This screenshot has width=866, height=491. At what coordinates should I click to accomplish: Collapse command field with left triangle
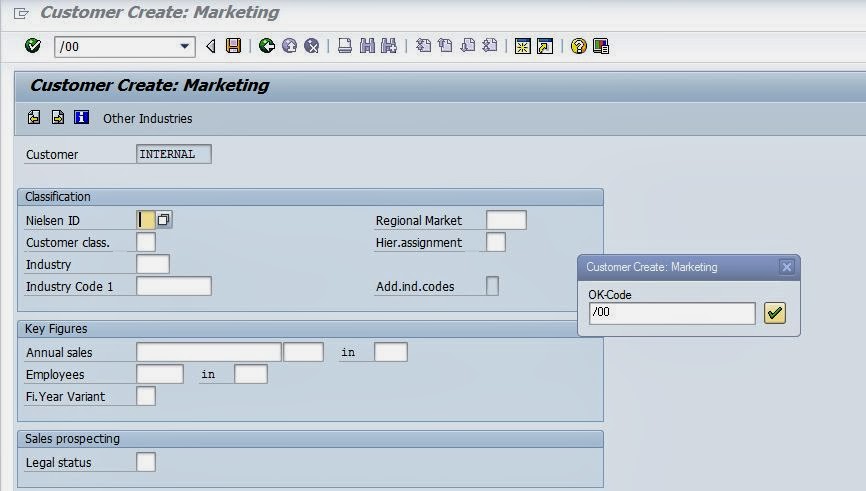point(211,46)
